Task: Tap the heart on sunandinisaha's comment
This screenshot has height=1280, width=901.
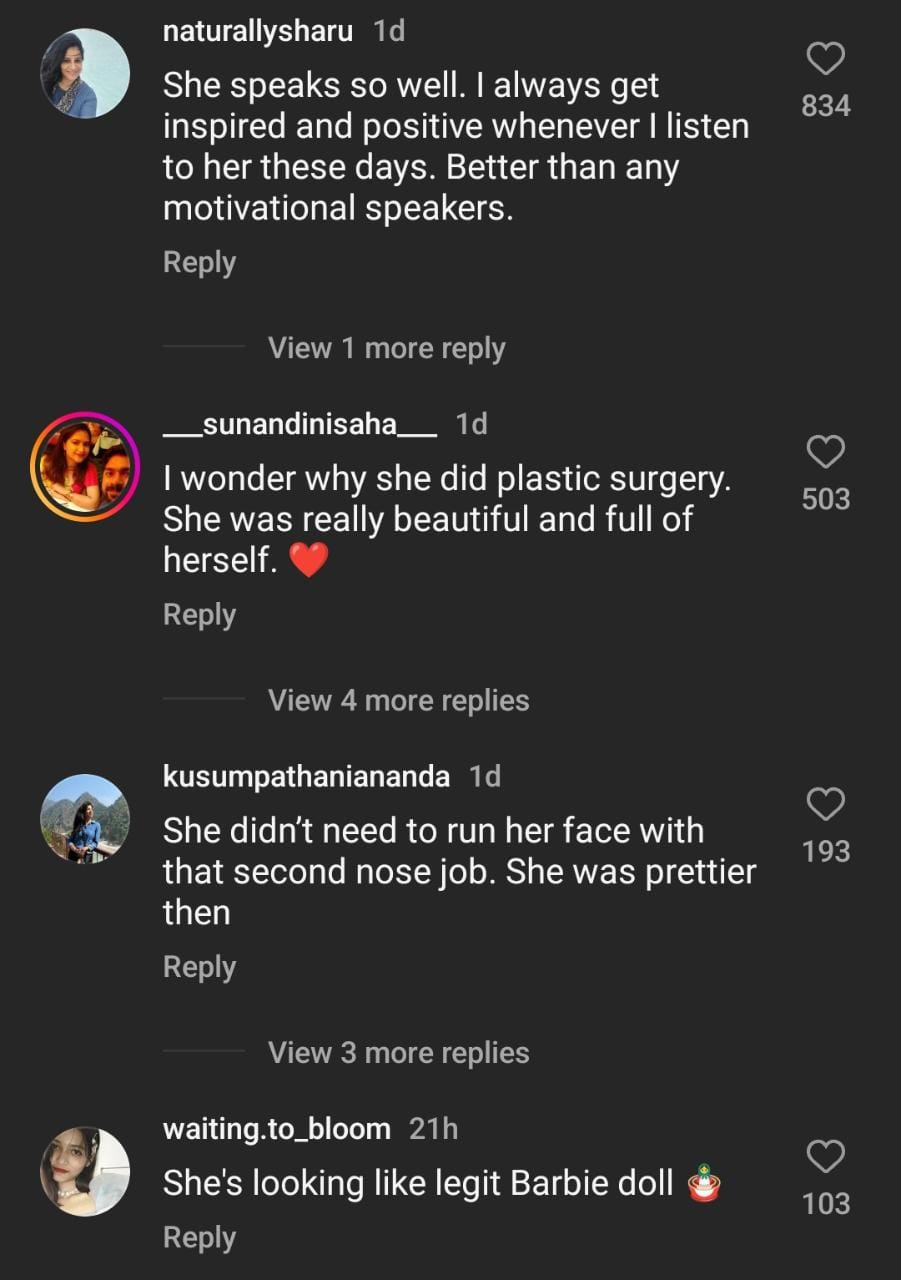Action: click(825, 453)
